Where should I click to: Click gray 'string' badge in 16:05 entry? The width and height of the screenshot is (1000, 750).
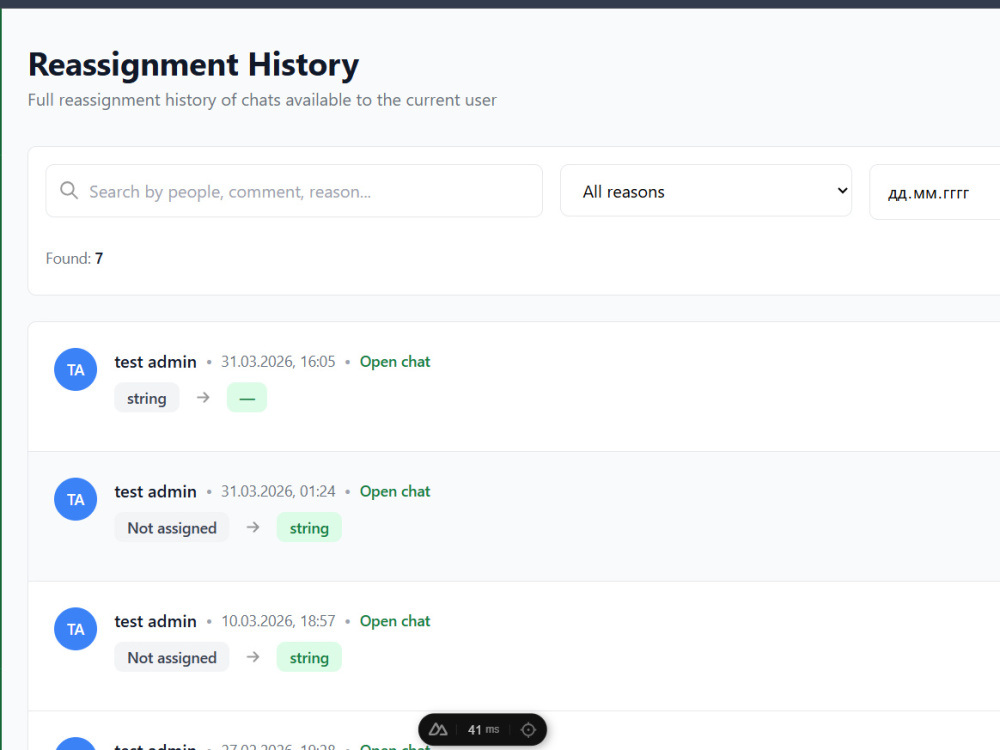pyautogui.click(x=147, y=398)
